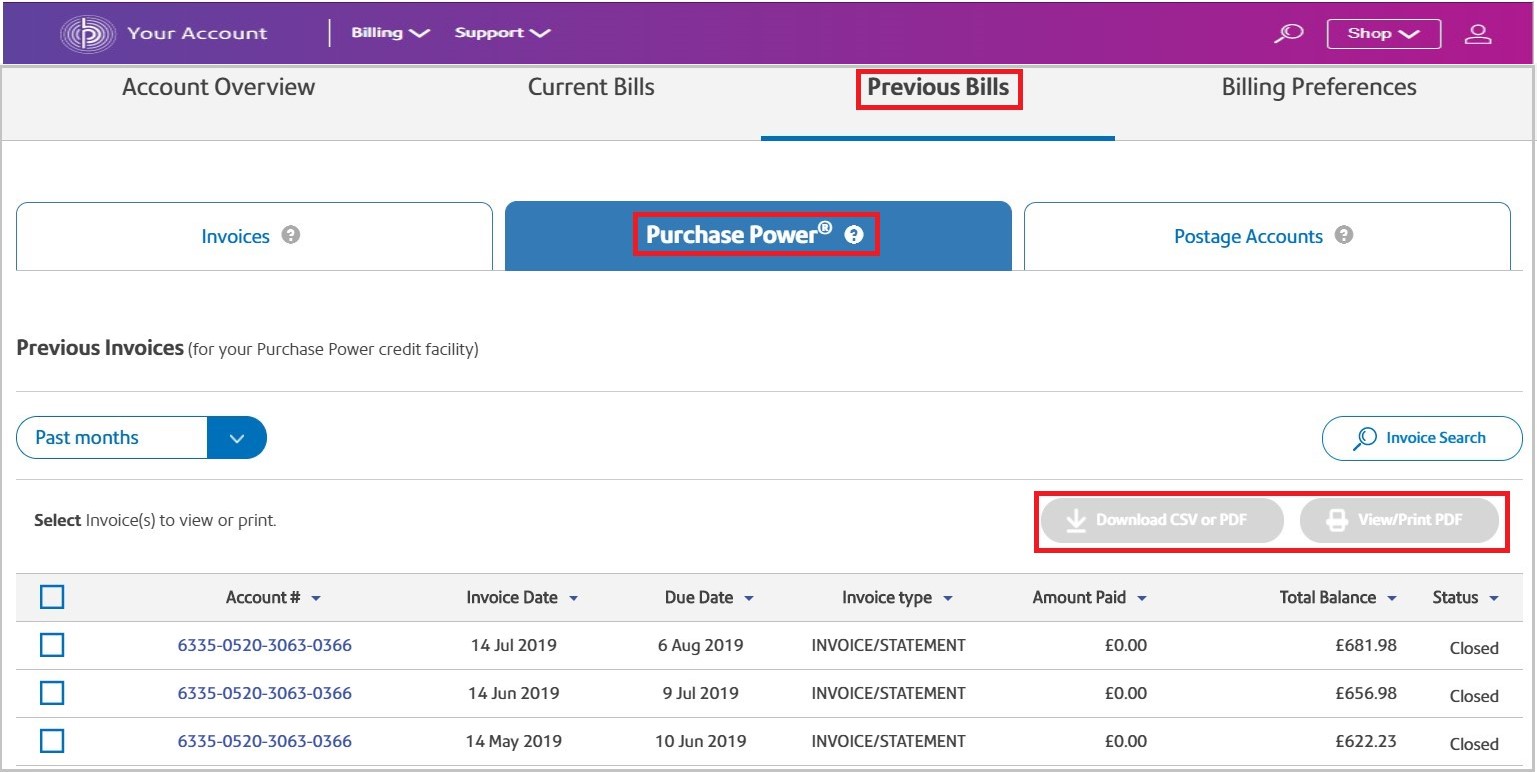Open account link for 14 May 2019 invoice
This screenshot has height=772, width=1537.
coord(265,741)
